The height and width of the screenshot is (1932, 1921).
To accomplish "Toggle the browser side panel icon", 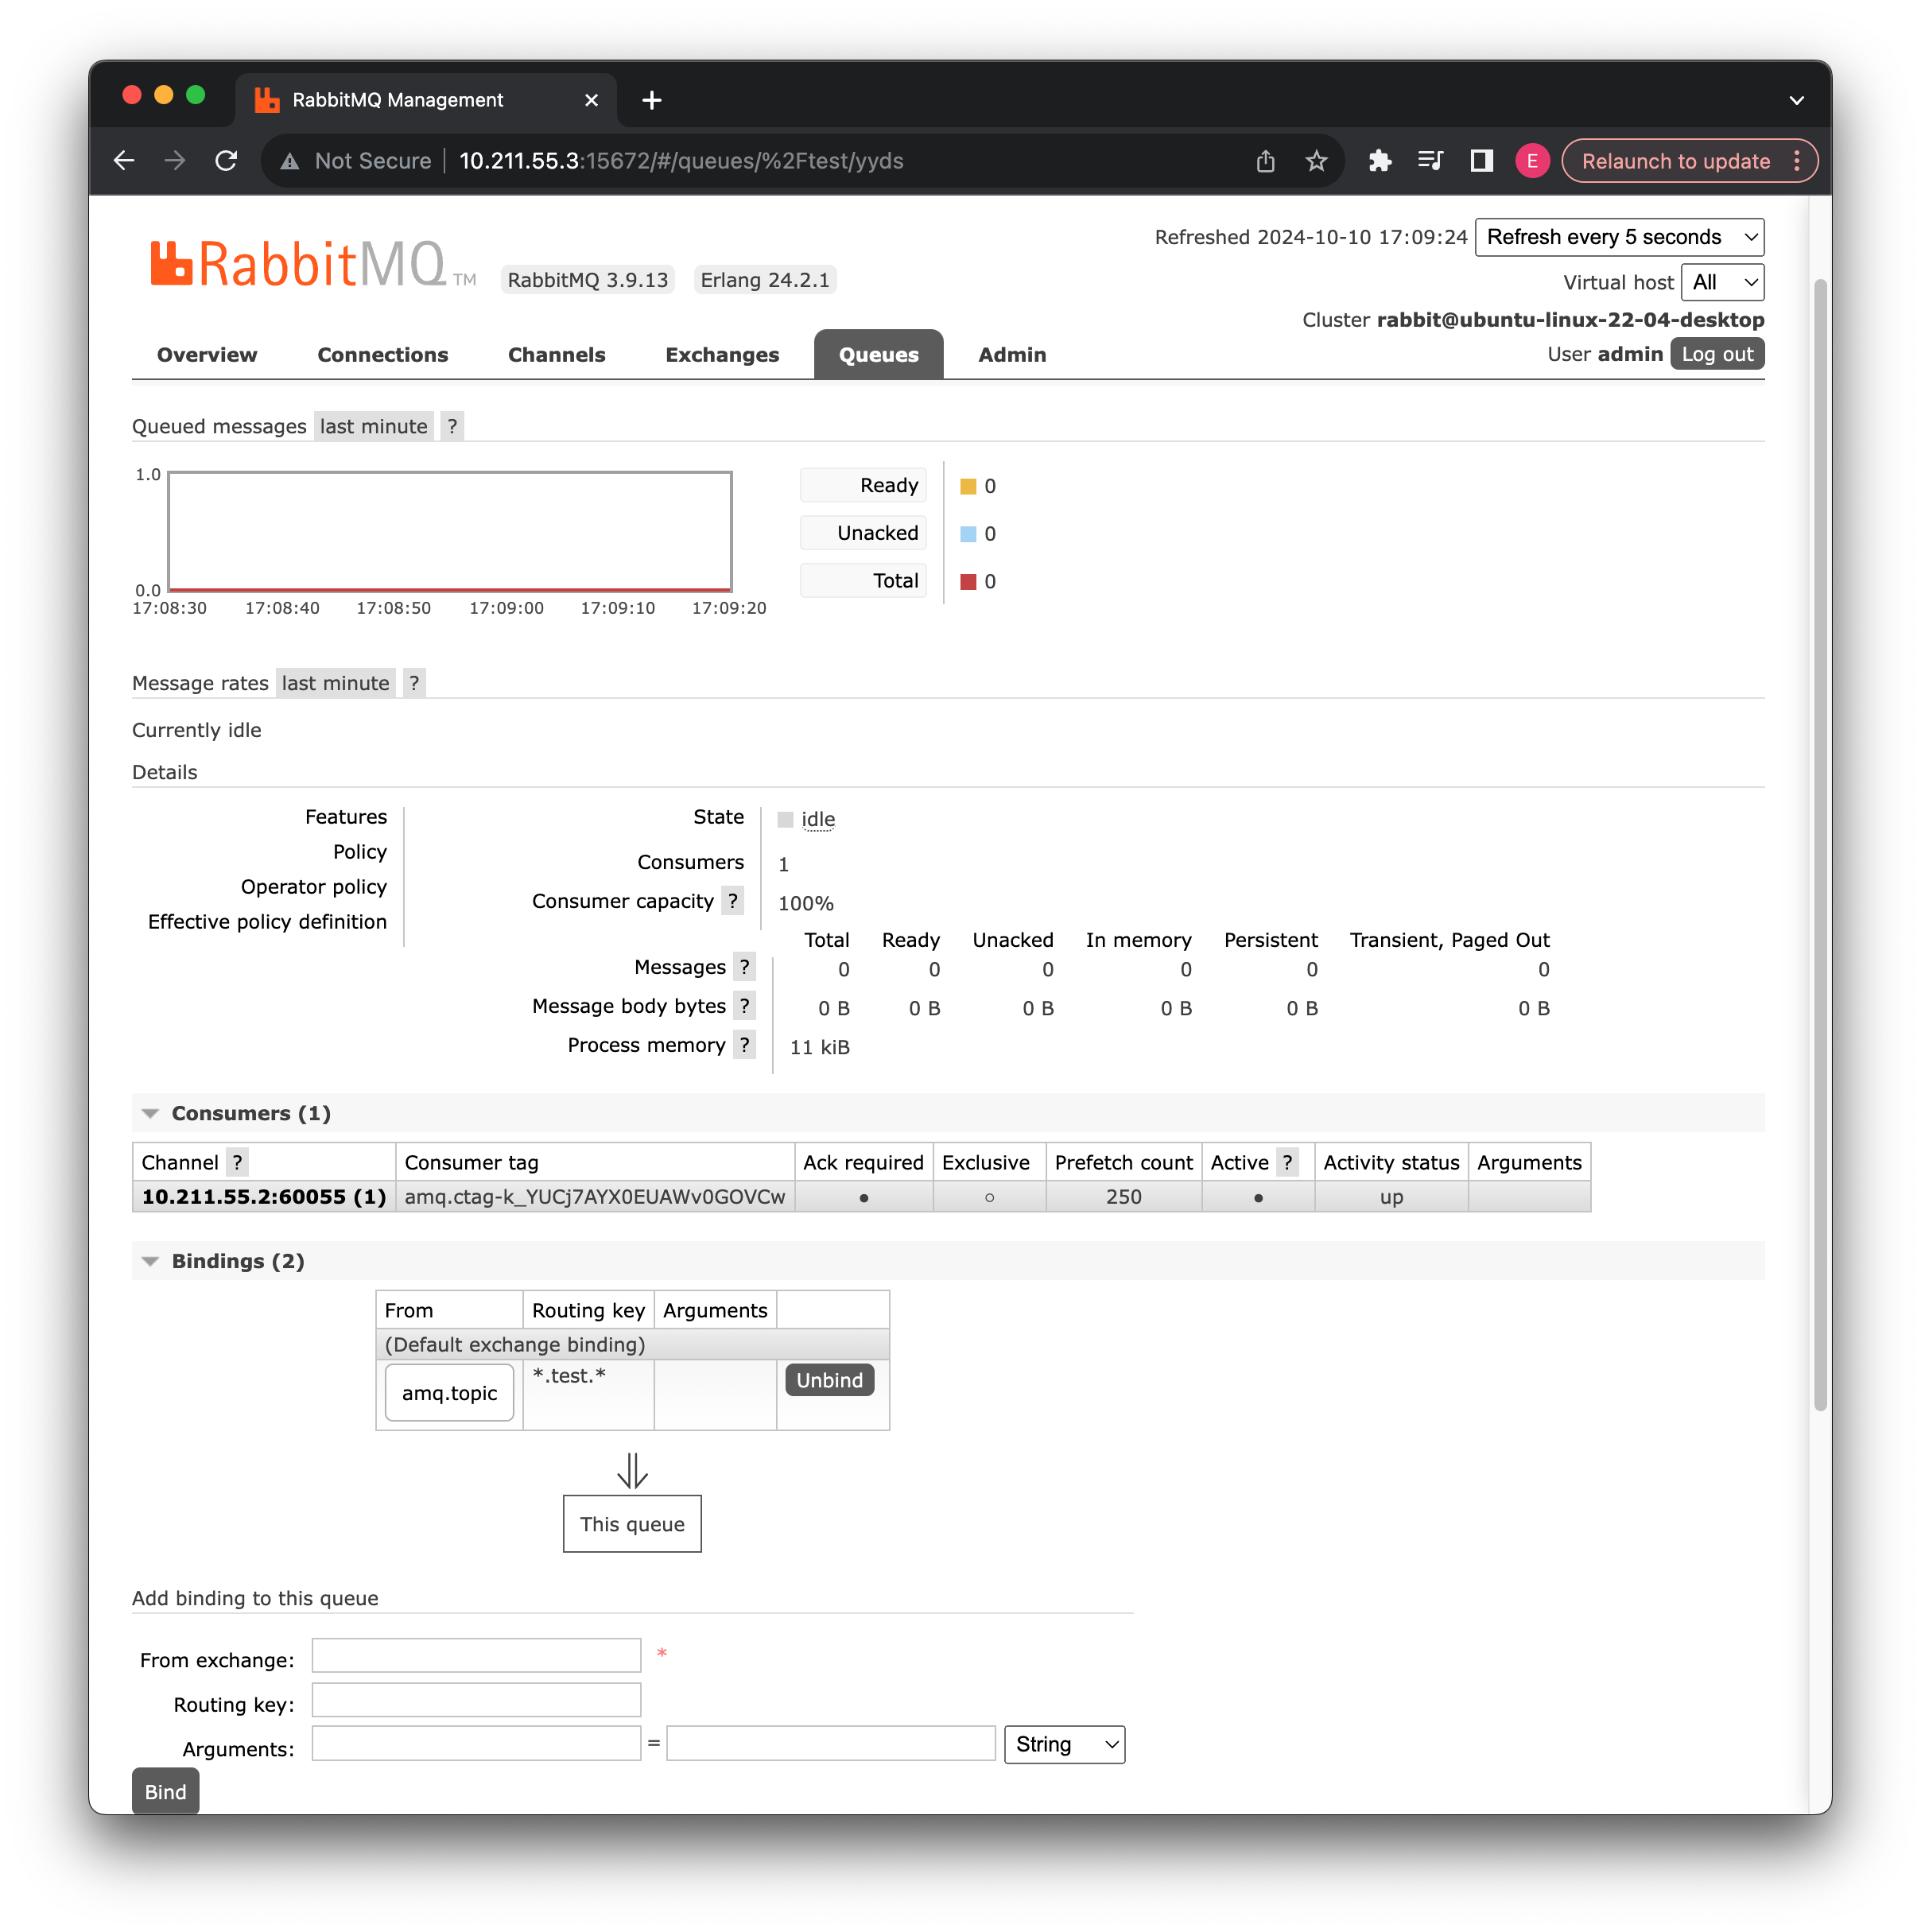I will tap(1481, 161).
